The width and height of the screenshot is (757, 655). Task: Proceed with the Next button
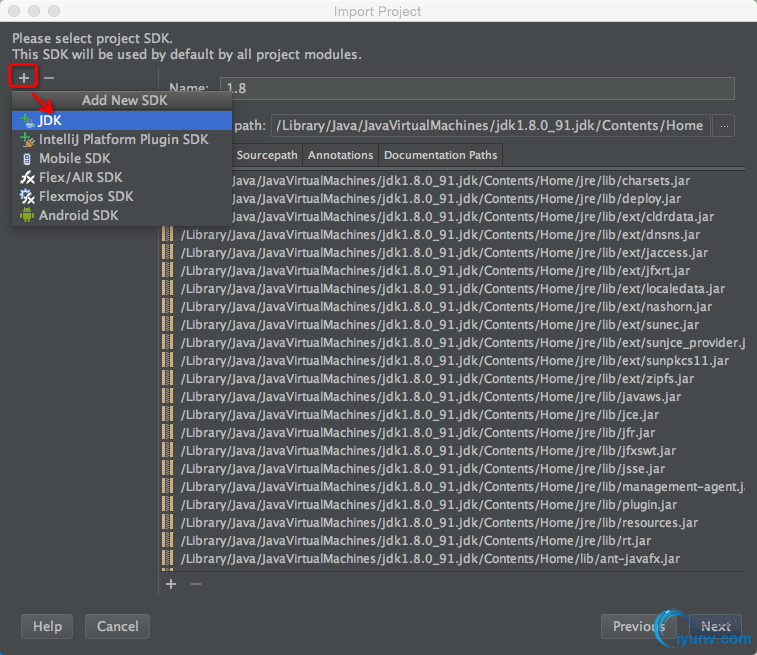click(x=715, y=627)
